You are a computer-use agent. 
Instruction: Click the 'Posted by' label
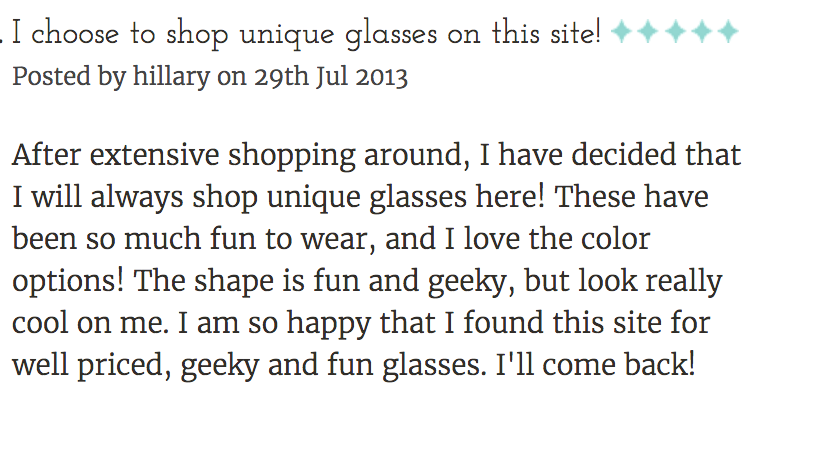(x=69, y=76)
